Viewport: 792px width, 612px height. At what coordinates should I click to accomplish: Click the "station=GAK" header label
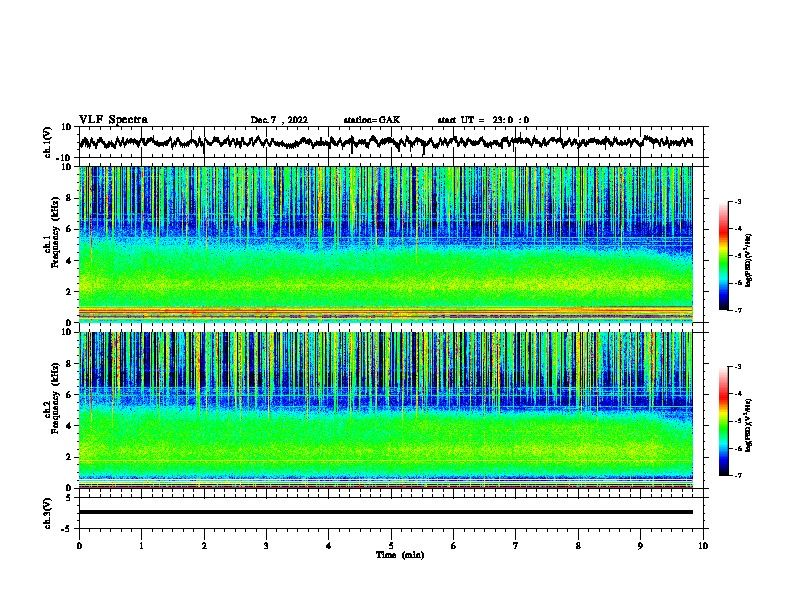(372, 120)
